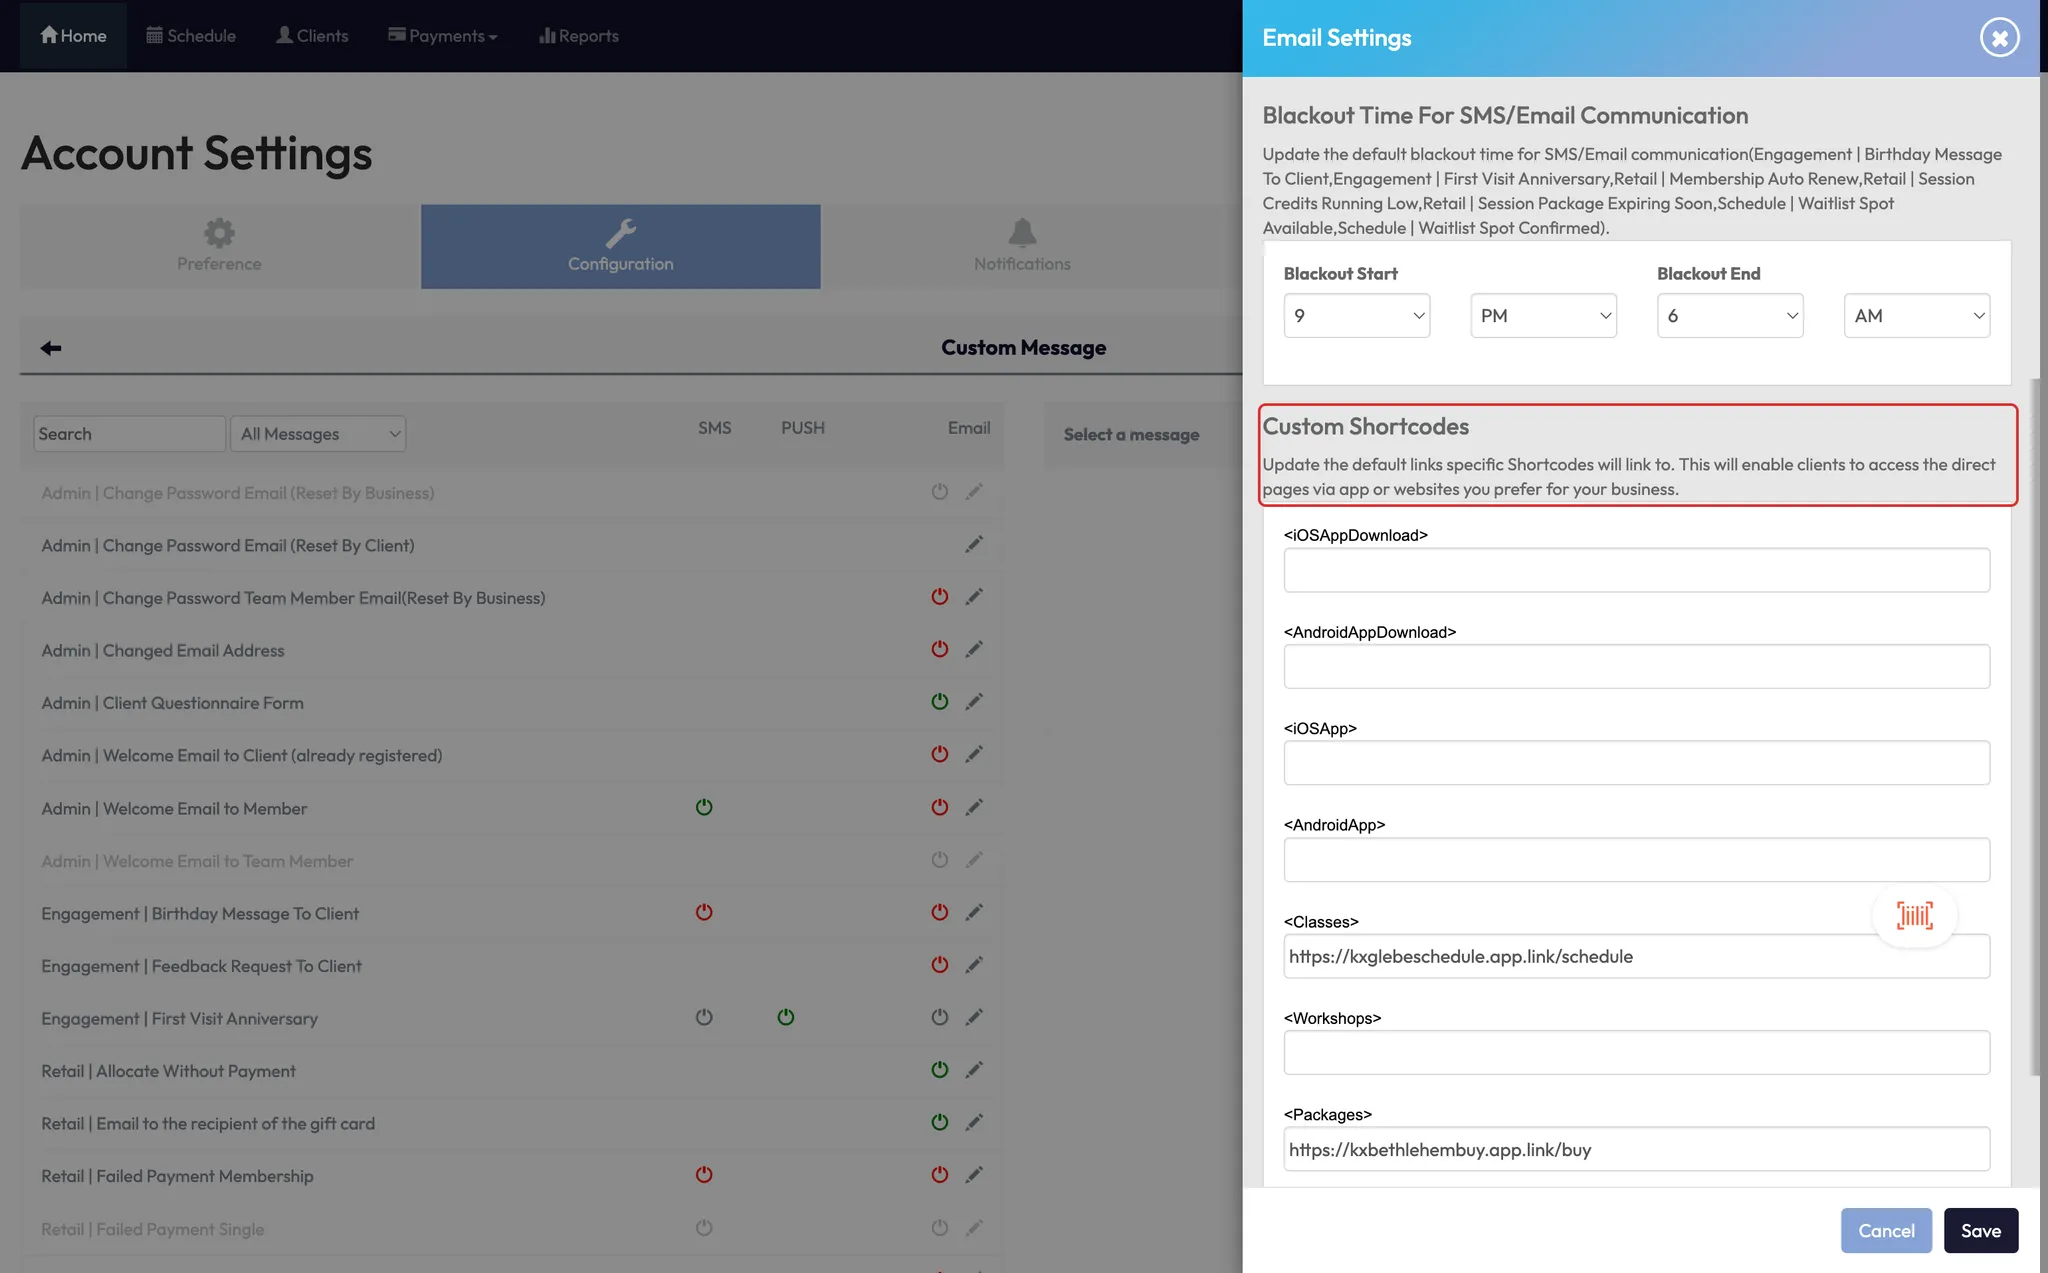The width and height of the screenshot is (2048, 1273).
Task: Click the Cancel button
Action: coord(1886,1231)
